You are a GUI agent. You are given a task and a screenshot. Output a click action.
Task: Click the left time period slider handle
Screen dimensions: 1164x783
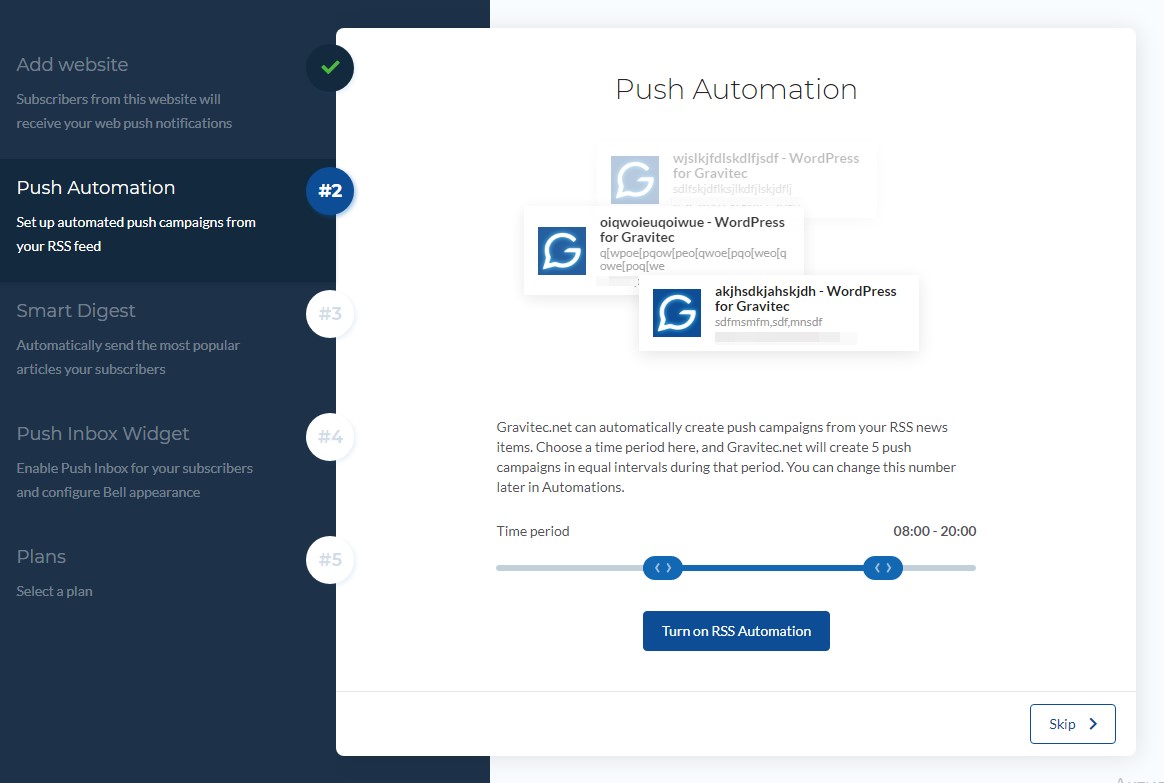coord(662,568)
